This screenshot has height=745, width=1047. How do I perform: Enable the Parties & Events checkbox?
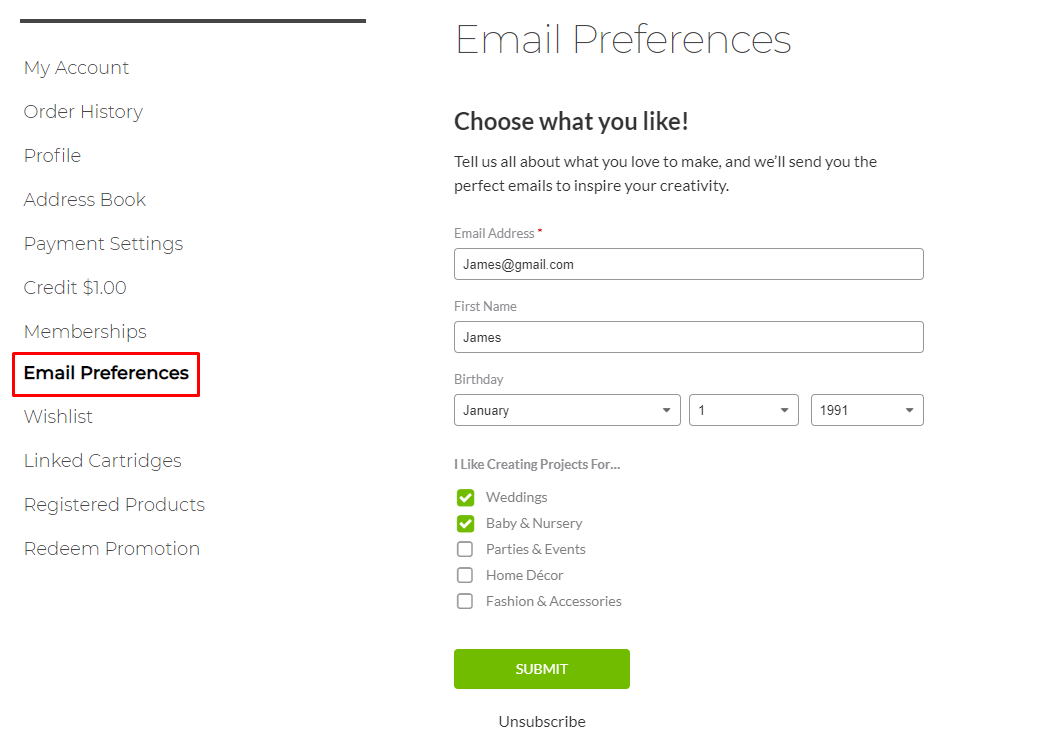click(x=465, y=549)
